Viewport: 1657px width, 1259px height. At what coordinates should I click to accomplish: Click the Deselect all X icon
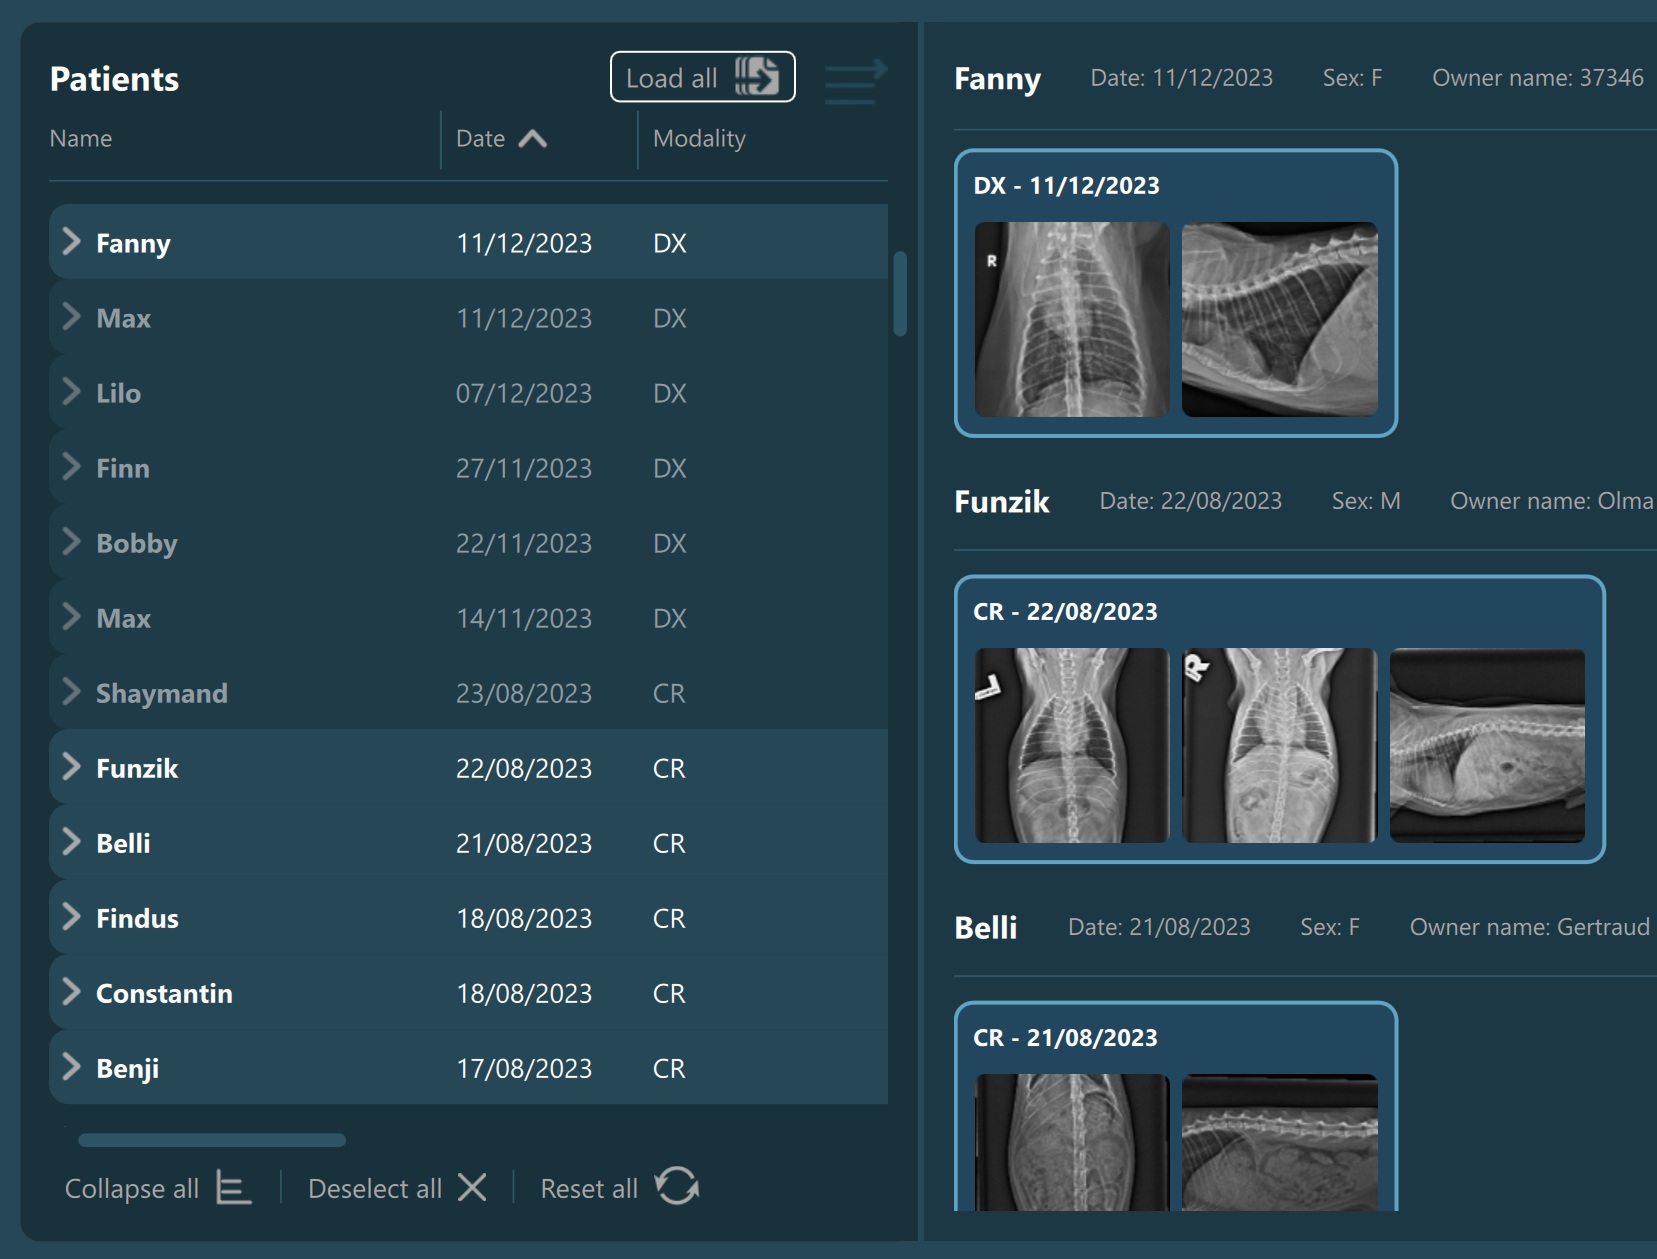point(472,1188)
